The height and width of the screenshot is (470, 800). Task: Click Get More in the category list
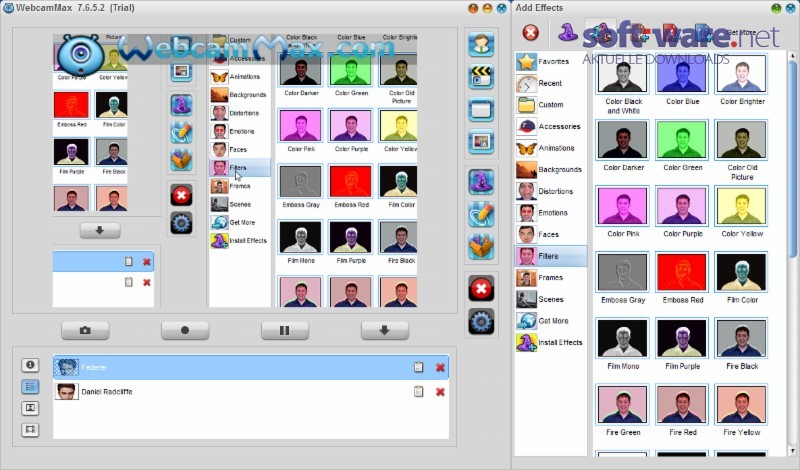coord(551,320)
